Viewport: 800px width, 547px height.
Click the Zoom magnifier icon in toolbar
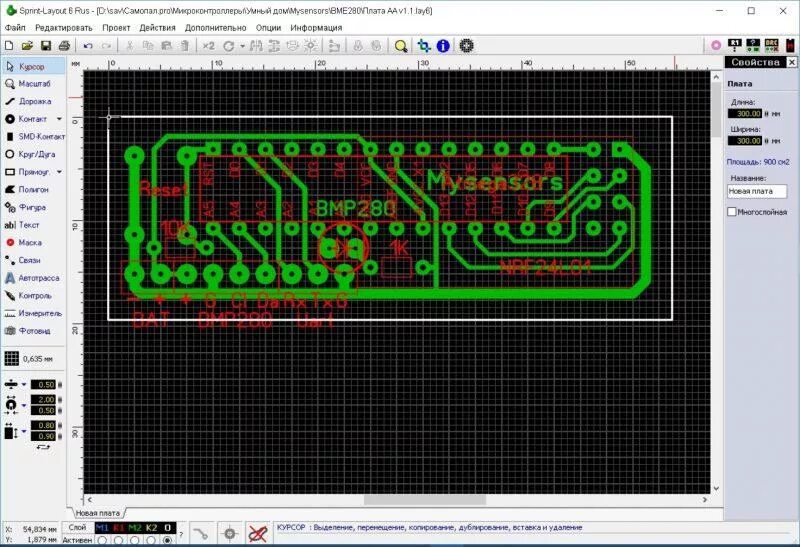pos(401,46)
